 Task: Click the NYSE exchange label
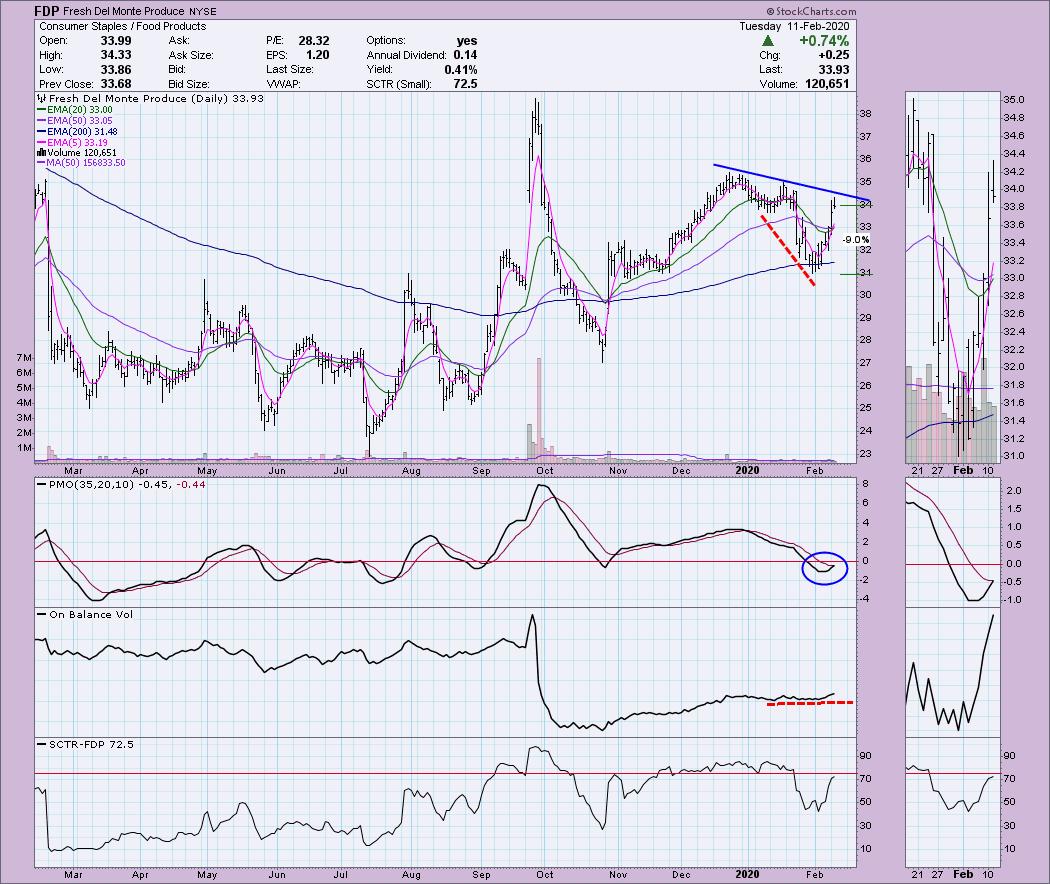[202, 11]
